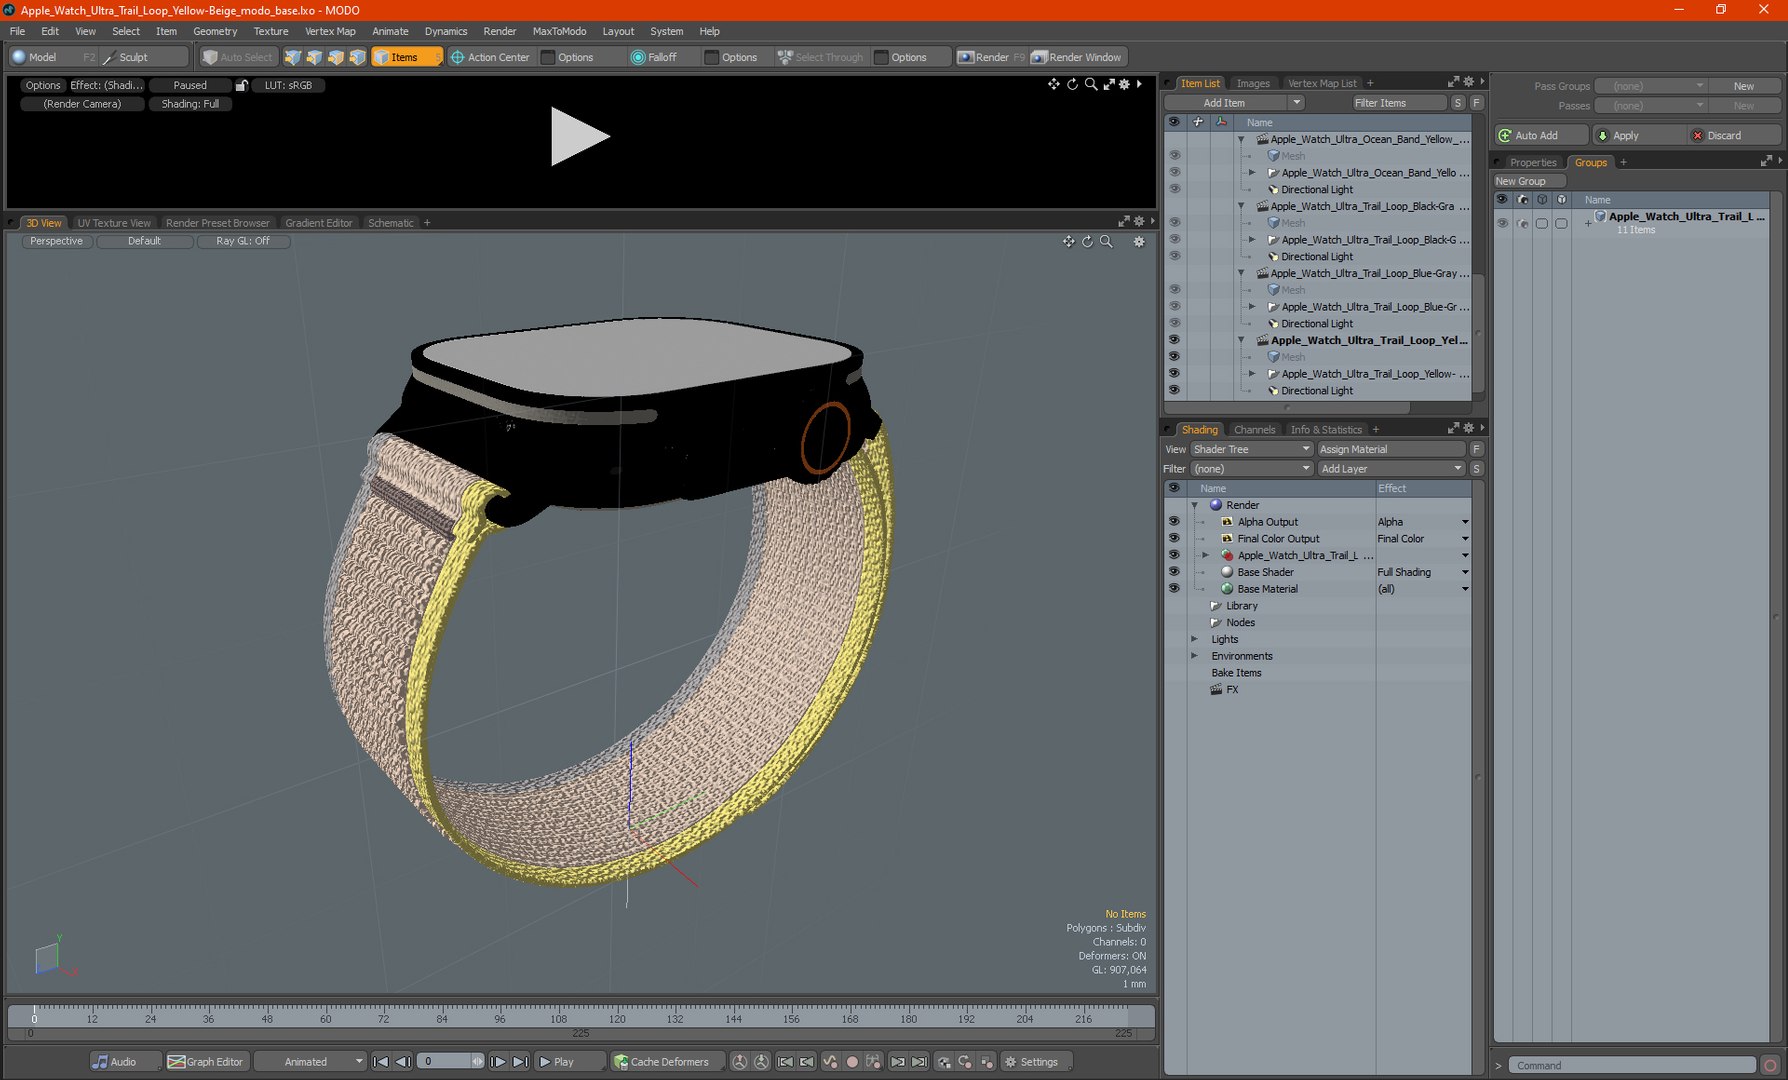Click the Audio icon in timeline bar

[x=101, y=1062]
